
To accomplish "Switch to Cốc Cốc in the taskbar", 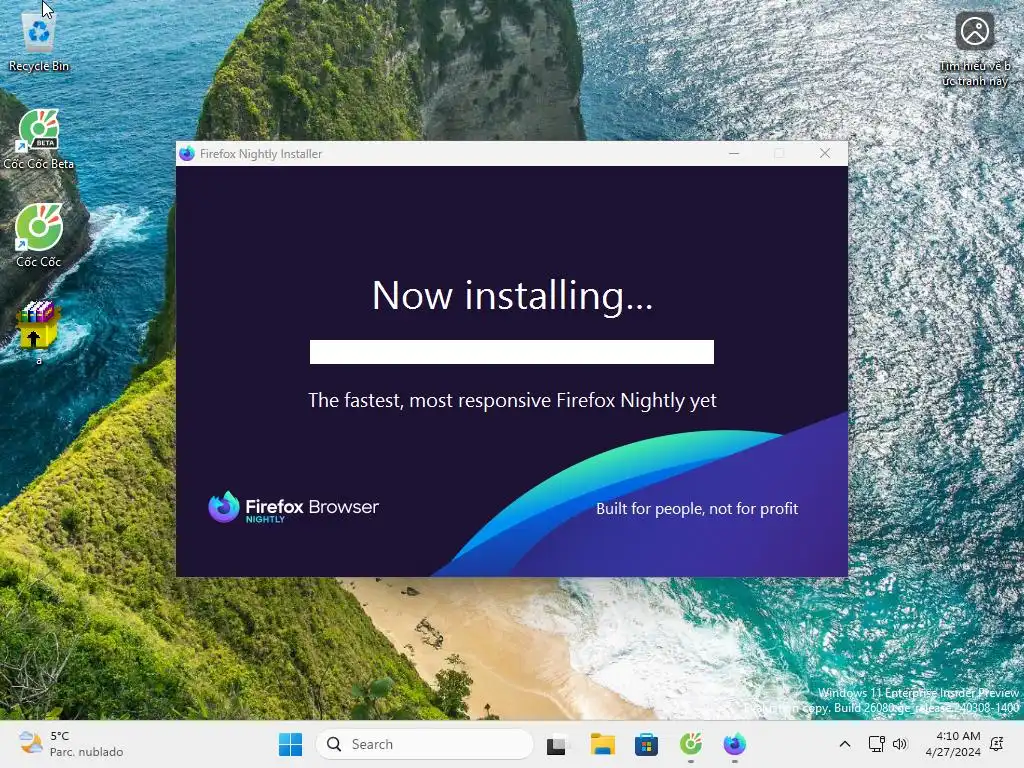I will click(x=690, y=744).
